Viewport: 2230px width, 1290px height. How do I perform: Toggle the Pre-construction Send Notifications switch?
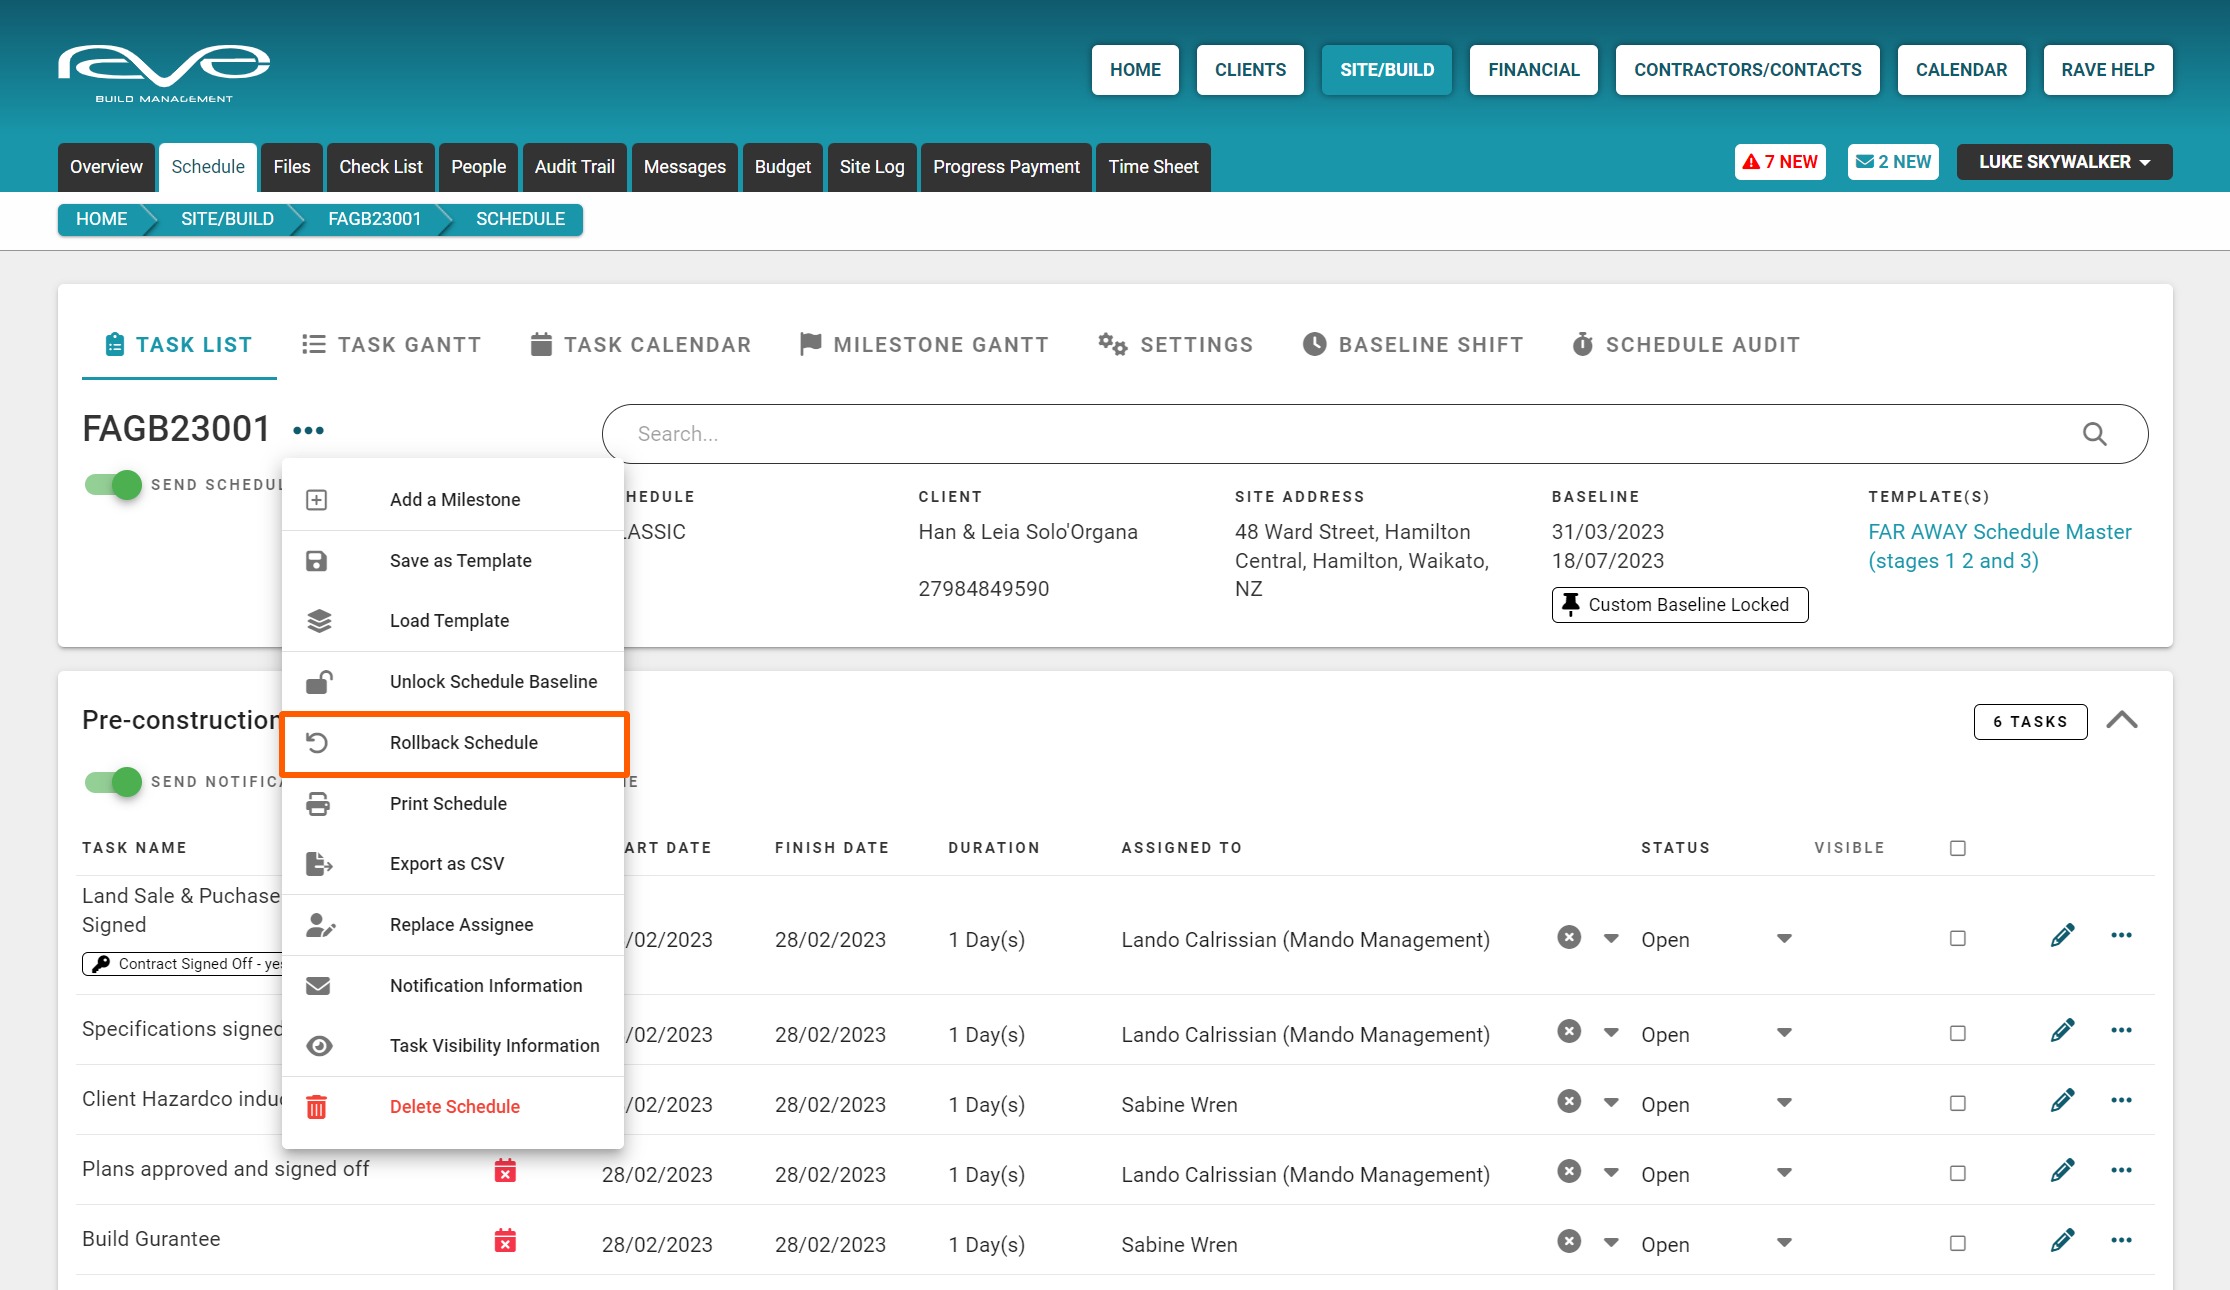click(x=114, y=782)
